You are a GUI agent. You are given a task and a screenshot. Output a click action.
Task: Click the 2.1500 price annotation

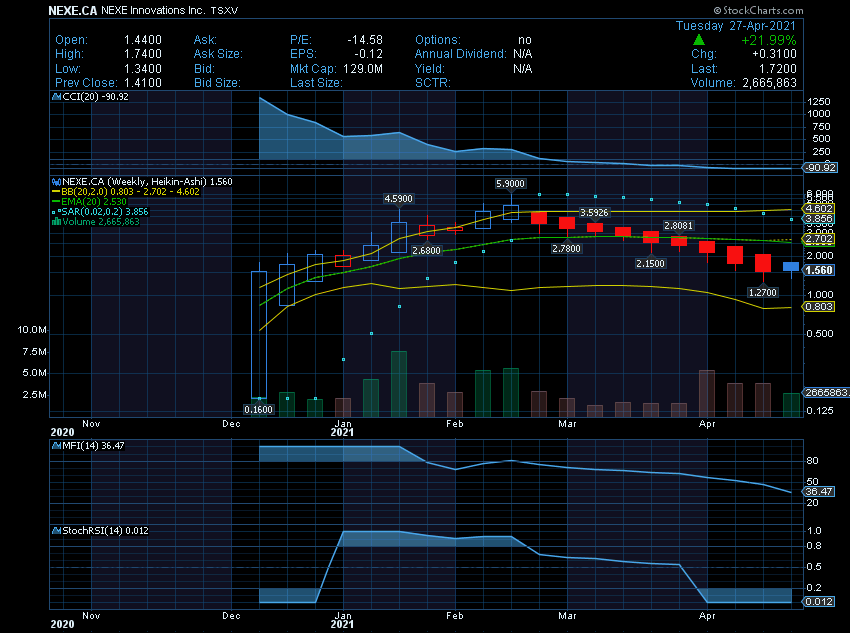tap(650, 264)
